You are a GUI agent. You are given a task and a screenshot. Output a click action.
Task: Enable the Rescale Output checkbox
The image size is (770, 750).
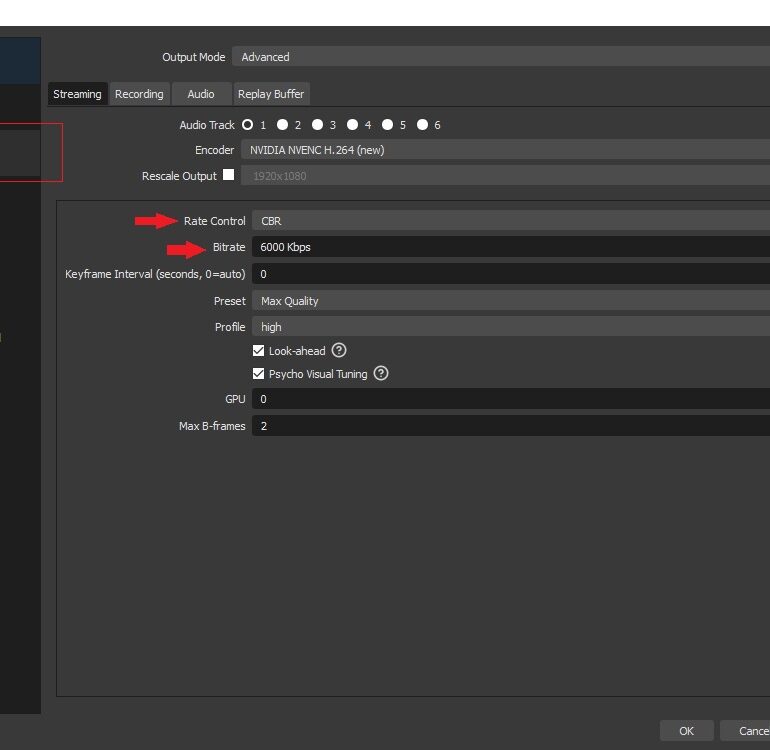[228, 175]
